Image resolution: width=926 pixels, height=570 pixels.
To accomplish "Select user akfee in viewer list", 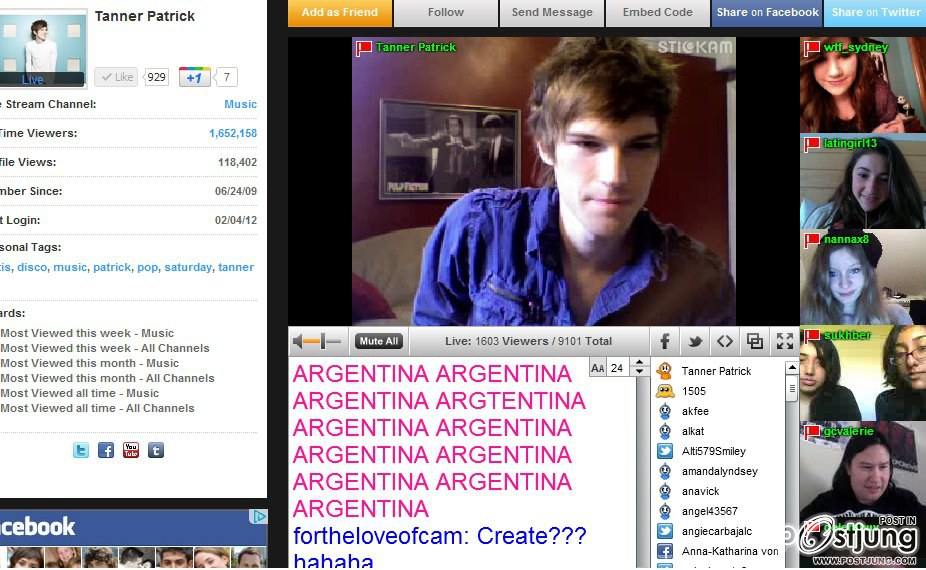I will (x=695, y=411).
